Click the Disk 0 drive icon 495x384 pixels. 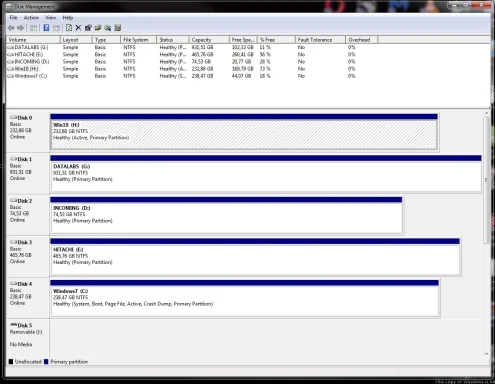point(13,117)
